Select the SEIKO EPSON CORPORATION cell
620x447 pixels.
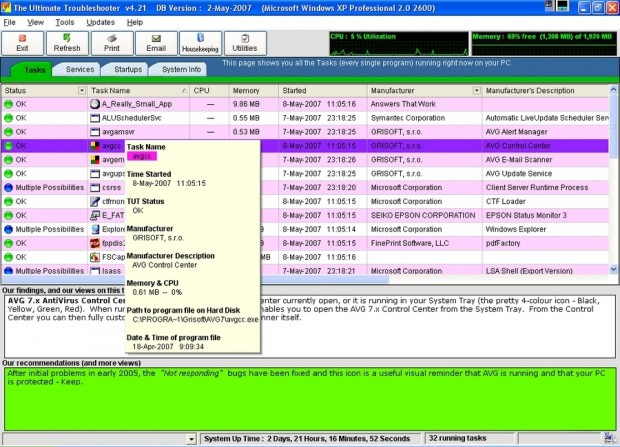423,215
